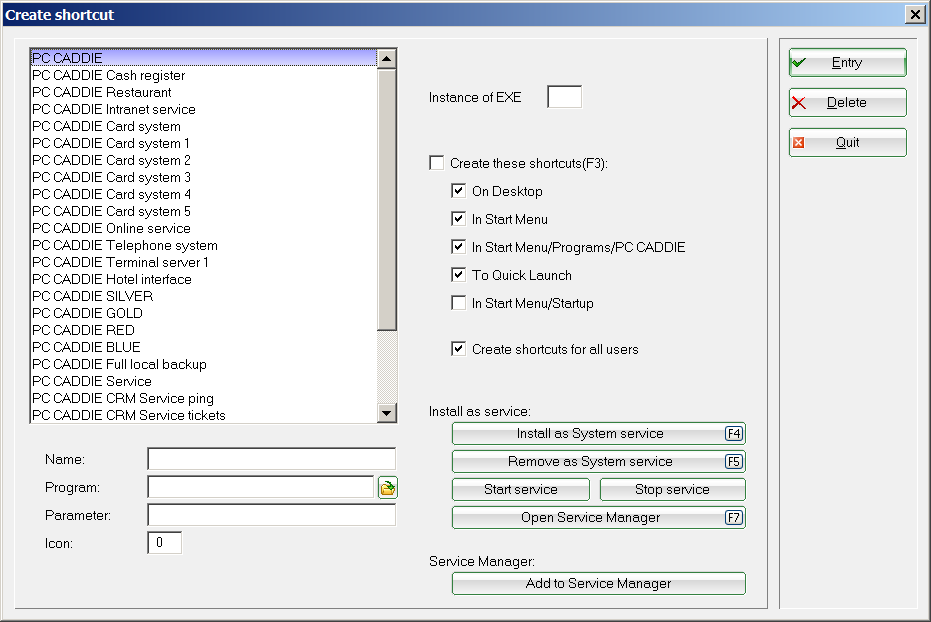This screenshot has width=931, height=622.
Task: Uncheck To Quick Launch option
Action: tap(458, 274)
